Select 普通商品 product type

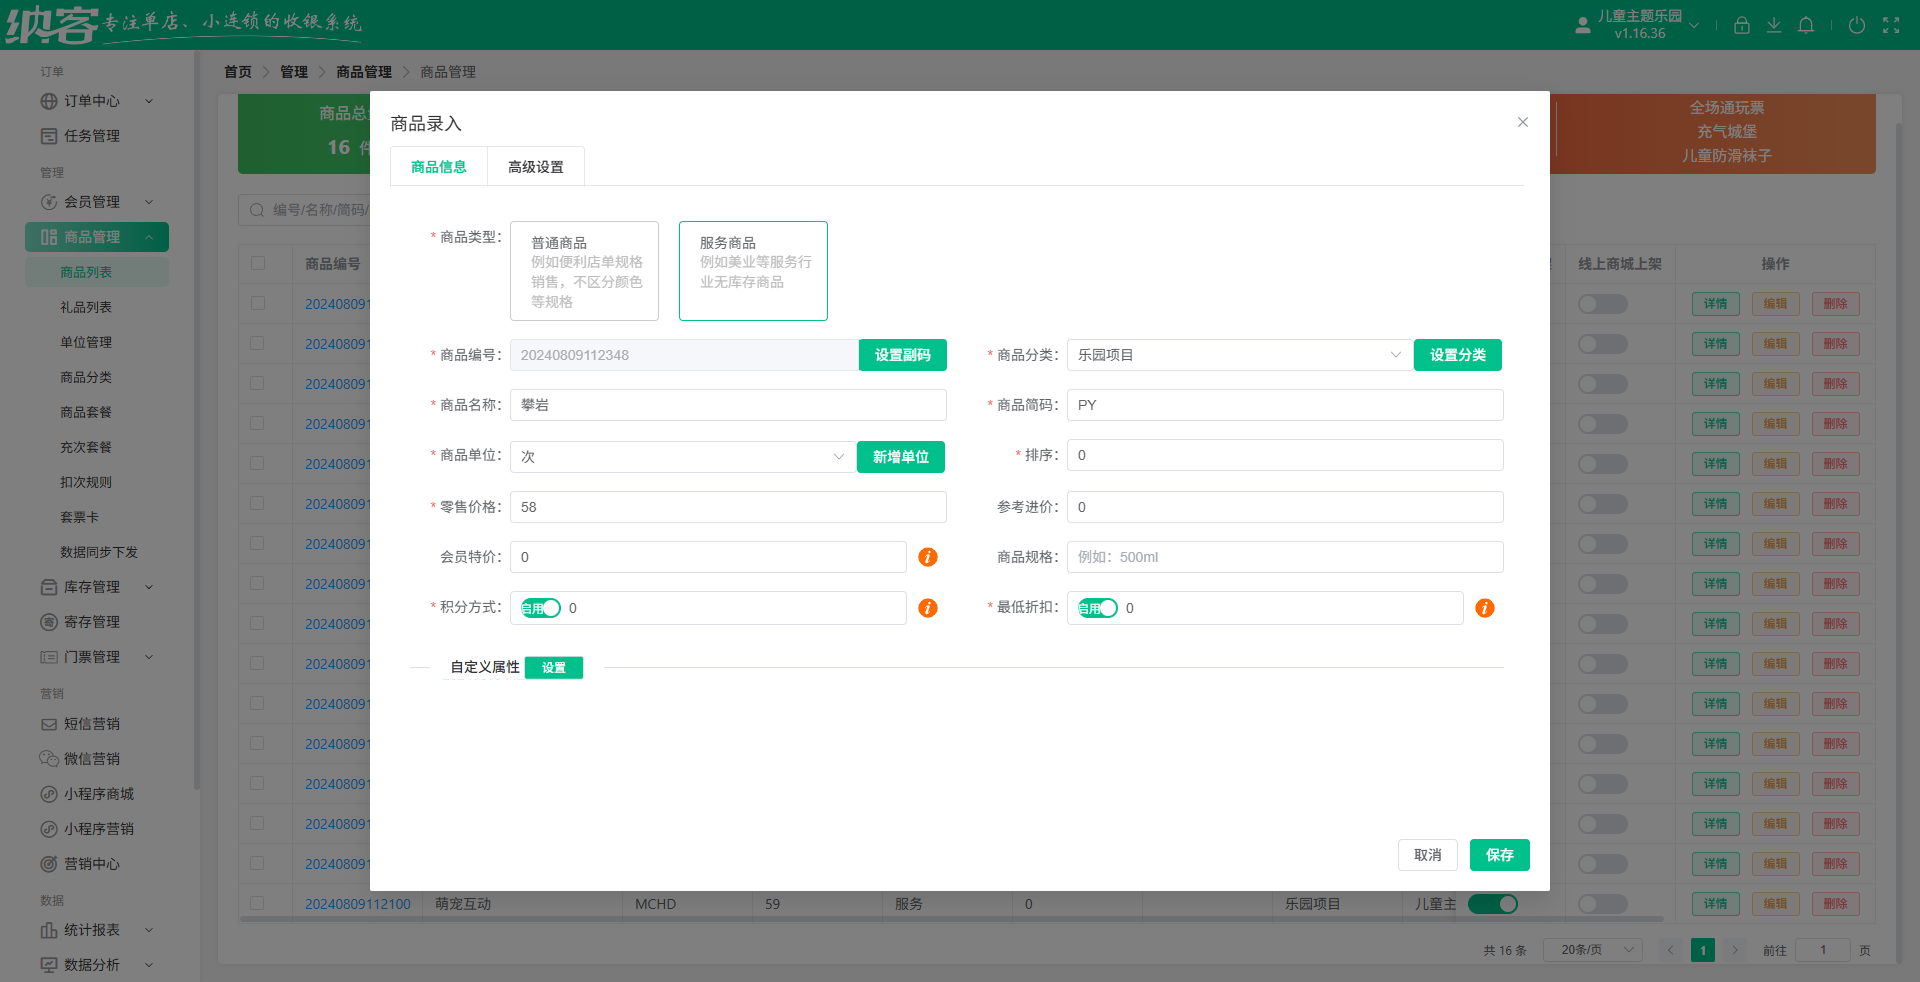coord(584,271)
